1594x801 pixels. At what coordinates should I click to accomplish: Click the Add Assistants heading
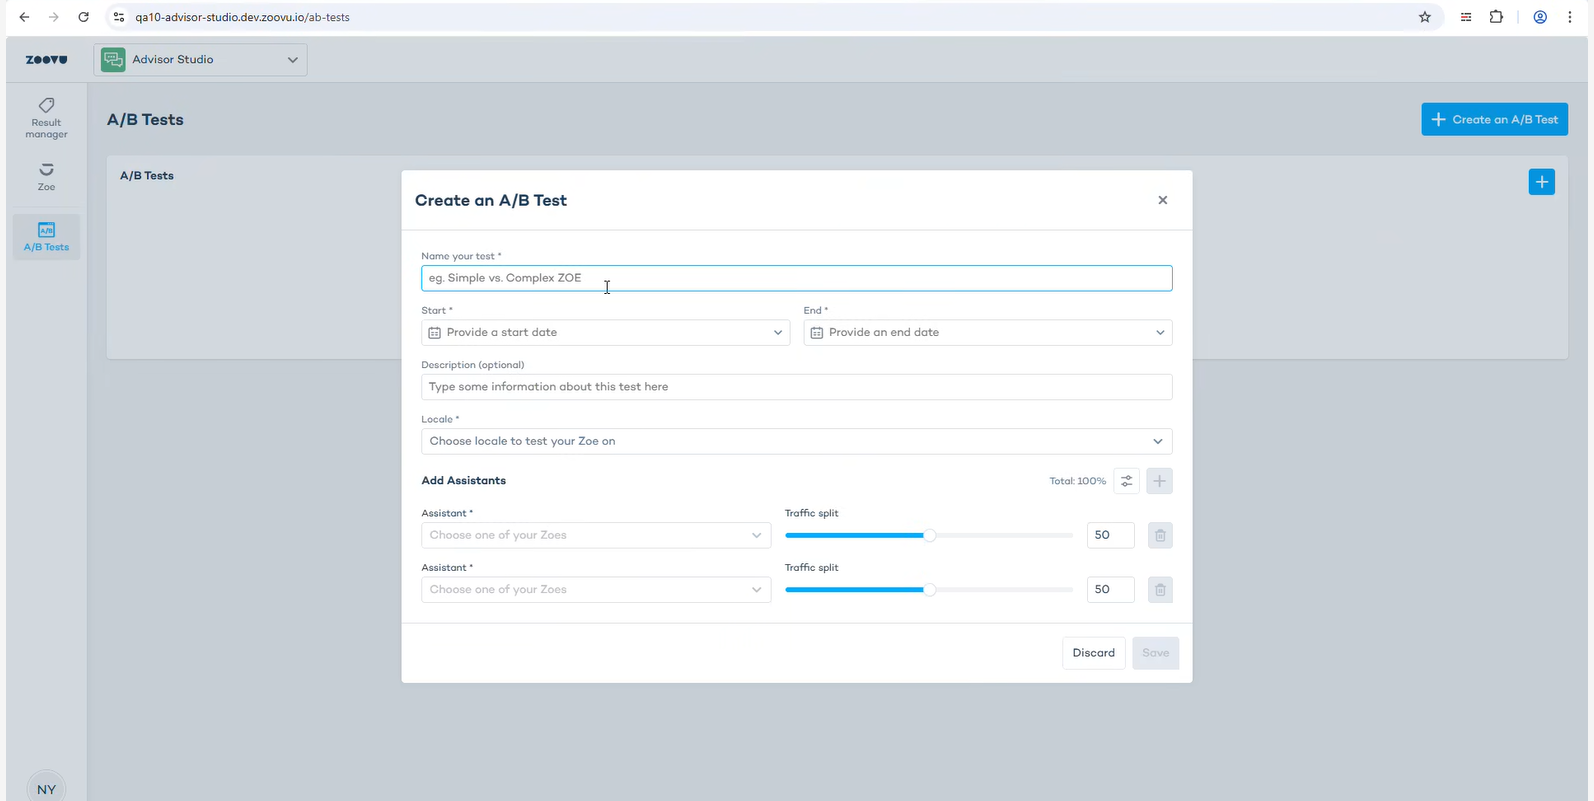click(463, 481)
